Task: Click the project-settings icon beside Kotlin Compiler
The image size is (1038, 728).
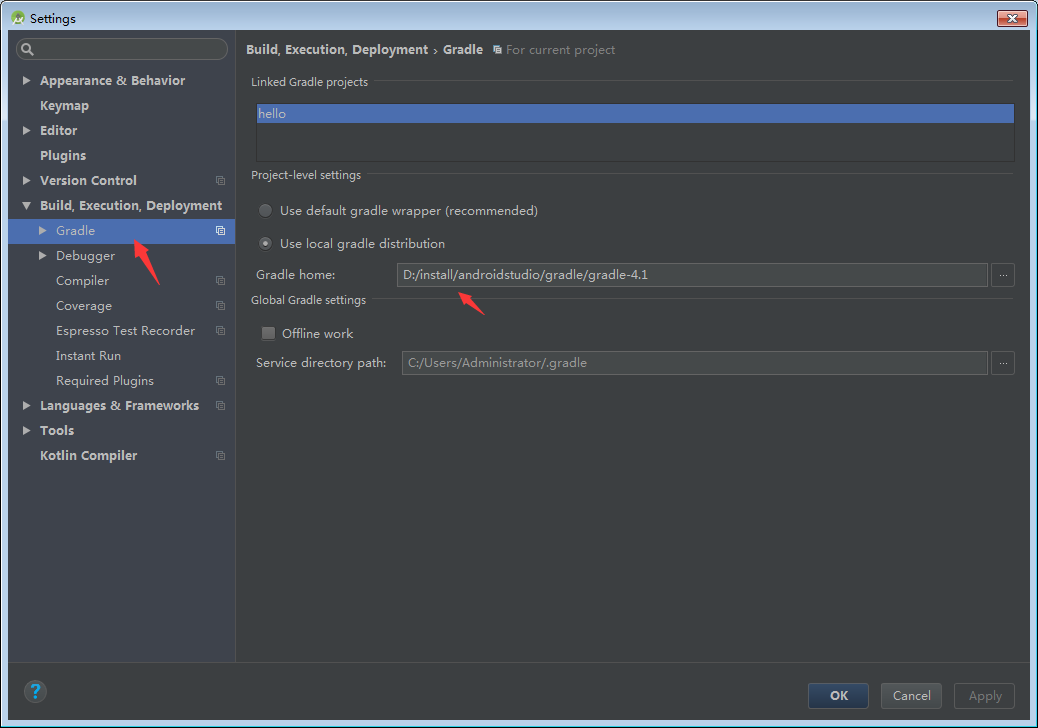Action: [219, 455]
